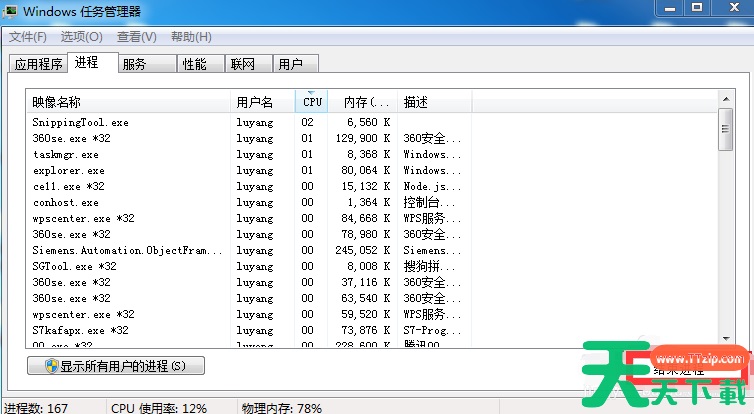Open the 文件(F) menu
Image resolution: width=754 pixels, height=414 pixels.
click(27, 37)
